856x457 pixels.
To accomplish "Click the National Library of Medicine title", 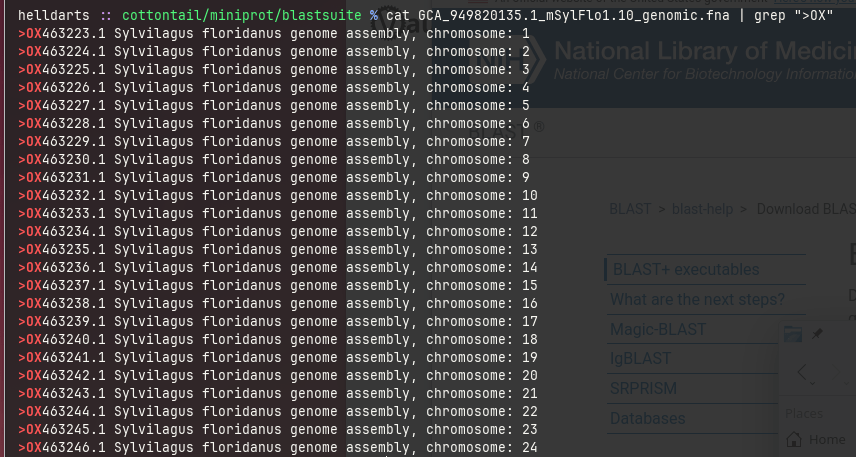I will point(700,50).
